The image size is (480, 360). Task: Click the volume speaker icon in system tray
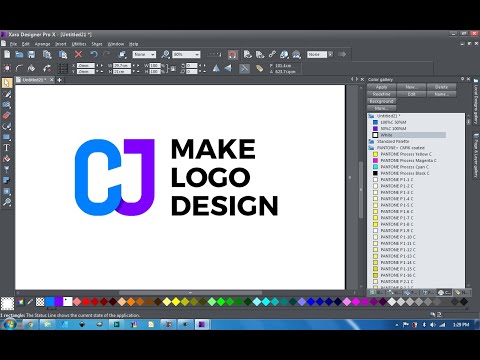433,324
